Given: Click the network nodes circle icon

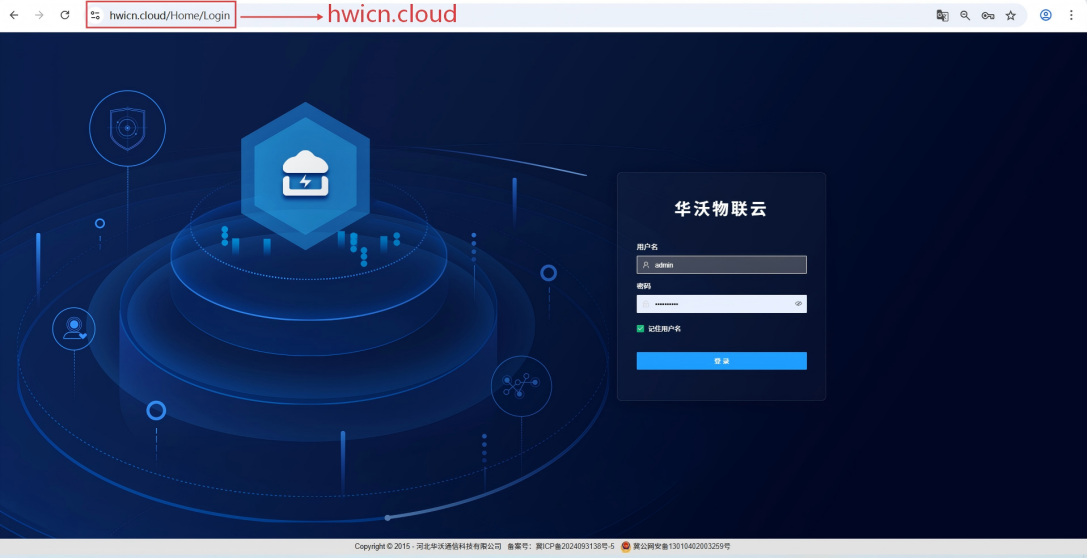Looking at the screenshot, I should (x=521, y=385).
